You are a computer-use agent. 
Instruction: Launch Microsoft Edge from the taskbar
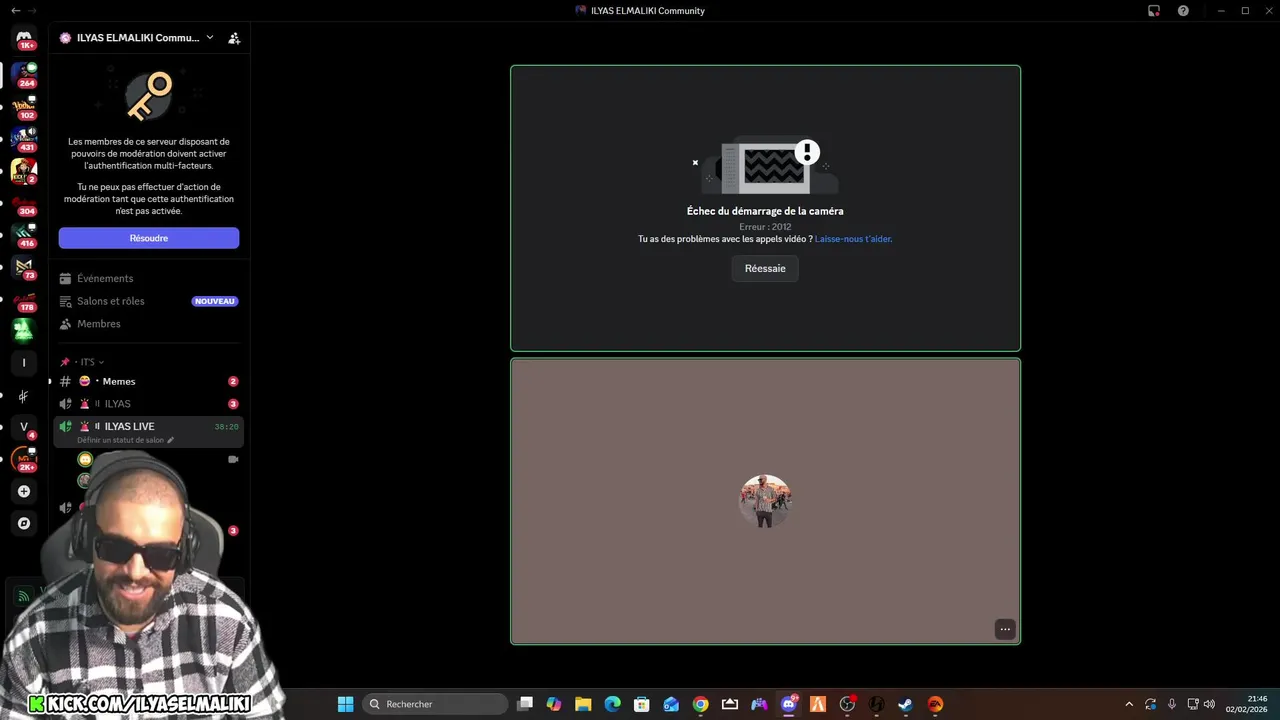click(612, 704)
